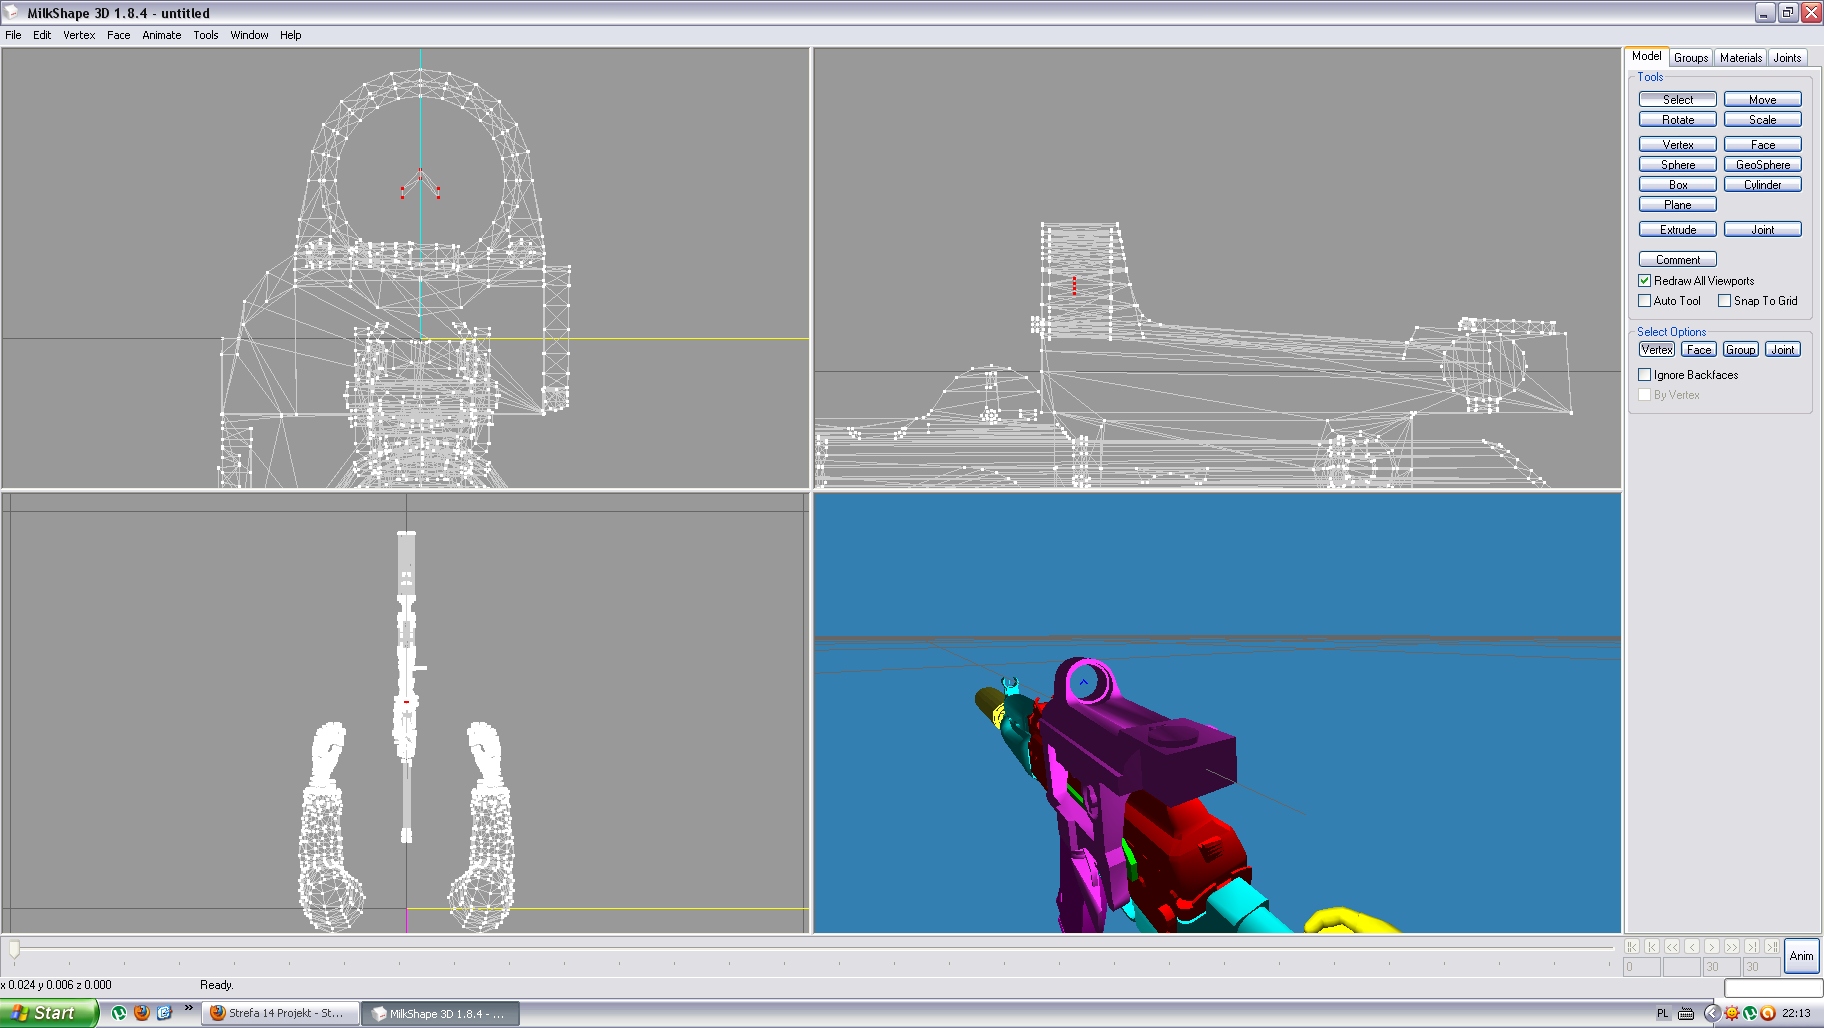Choose Group select option
Screen dimensions: 1824x1028
pyautogui.click(x=1740, y=349)
